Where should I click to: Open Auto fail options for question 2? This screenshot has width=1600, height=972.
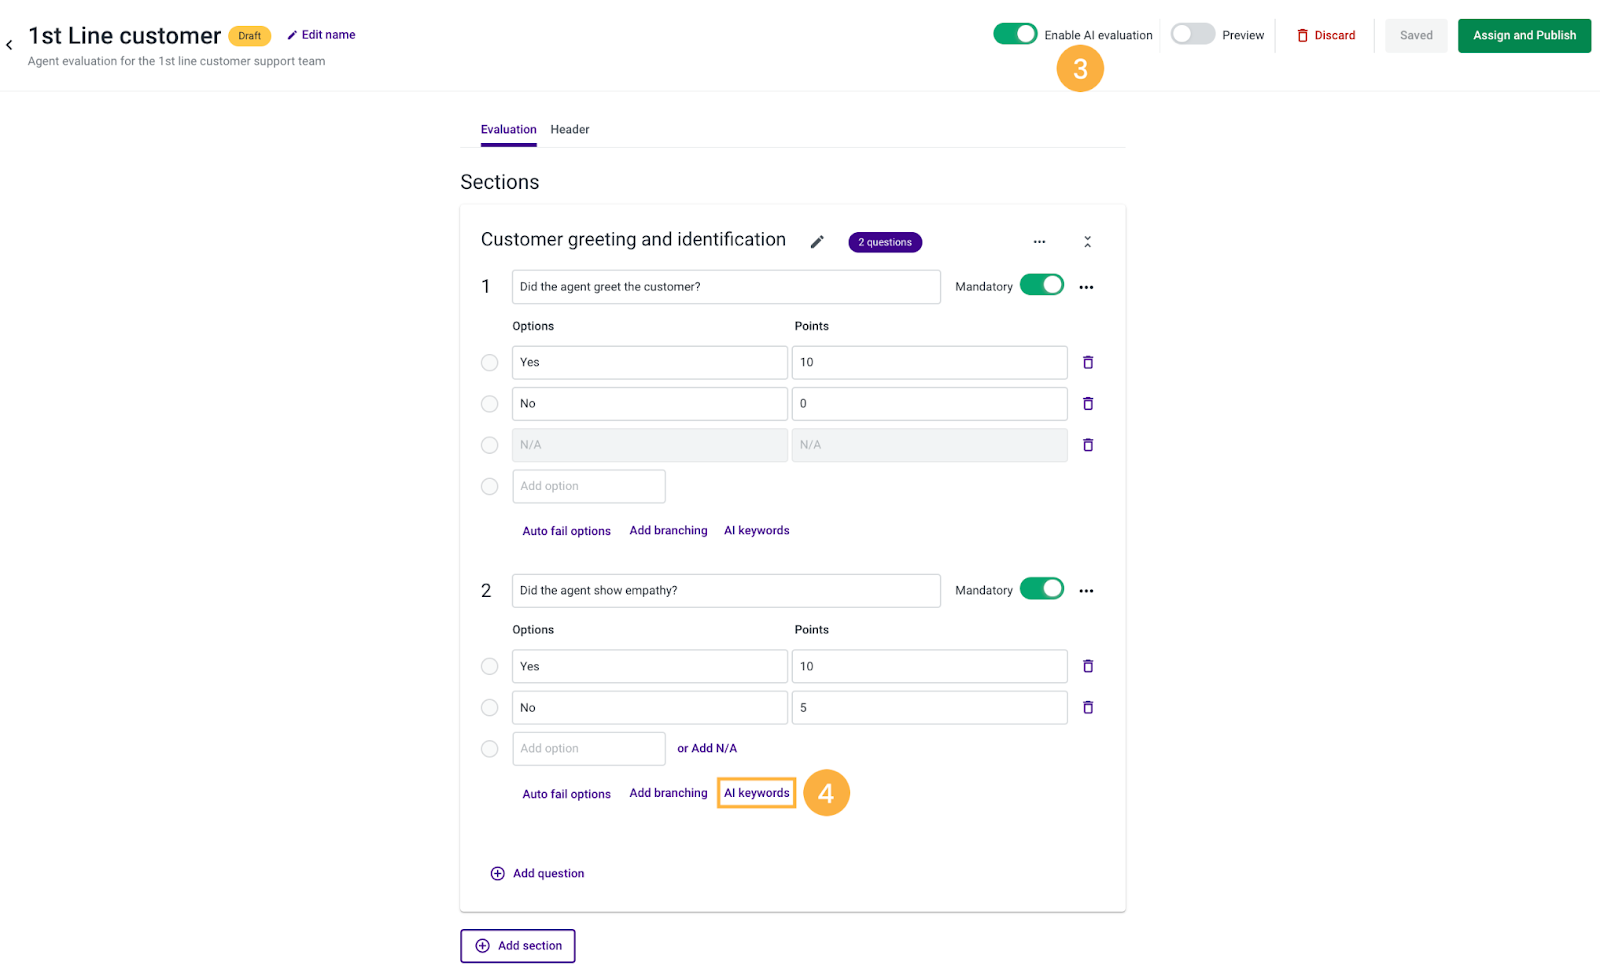[566, 794]
